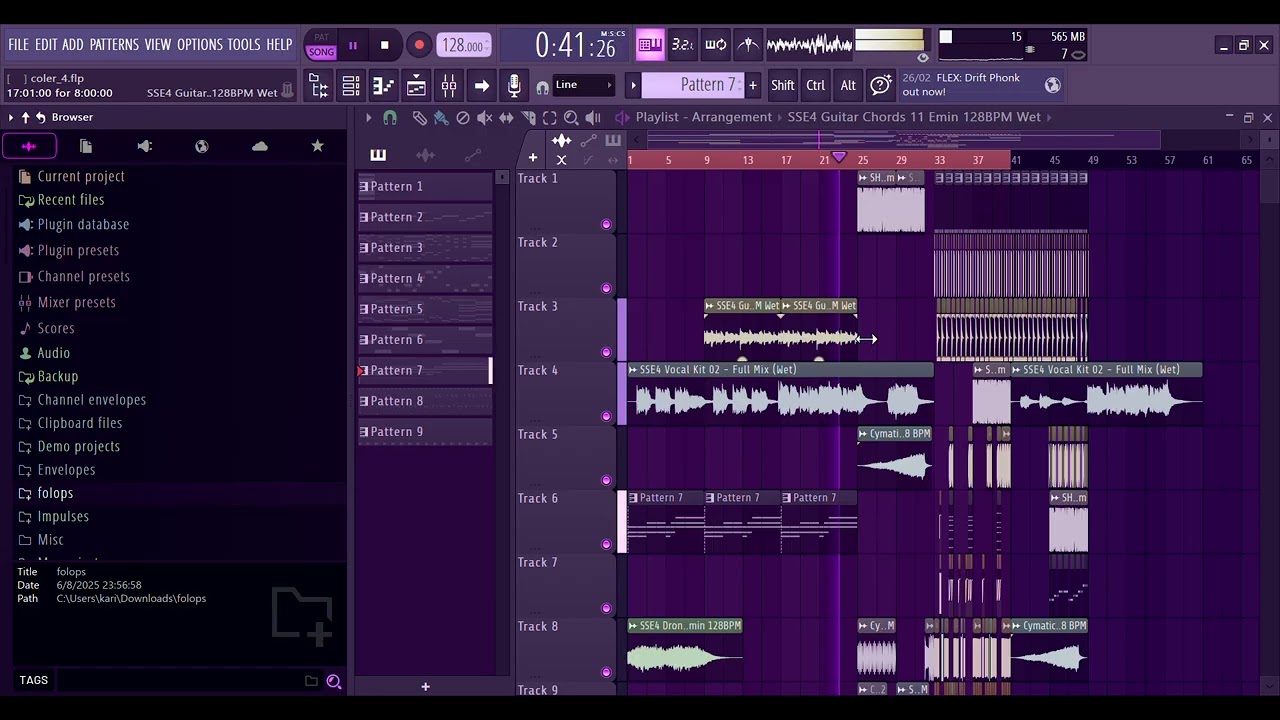Image resolution: width=1280 pixels, height=720 pixels.
Task: Open the browser cloud tab icon
Action: click(x=260, y=147)
